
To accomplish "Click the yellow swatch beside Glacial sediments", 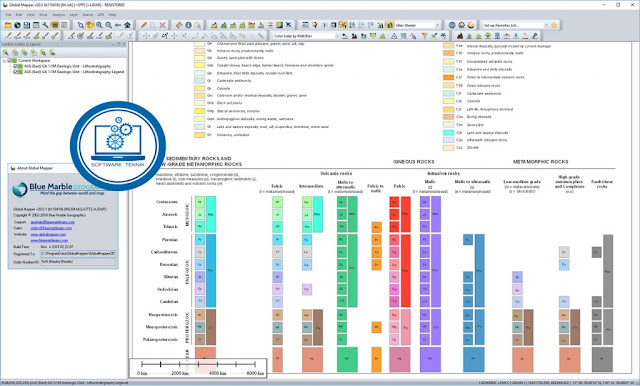I will [x=199, y=111].
